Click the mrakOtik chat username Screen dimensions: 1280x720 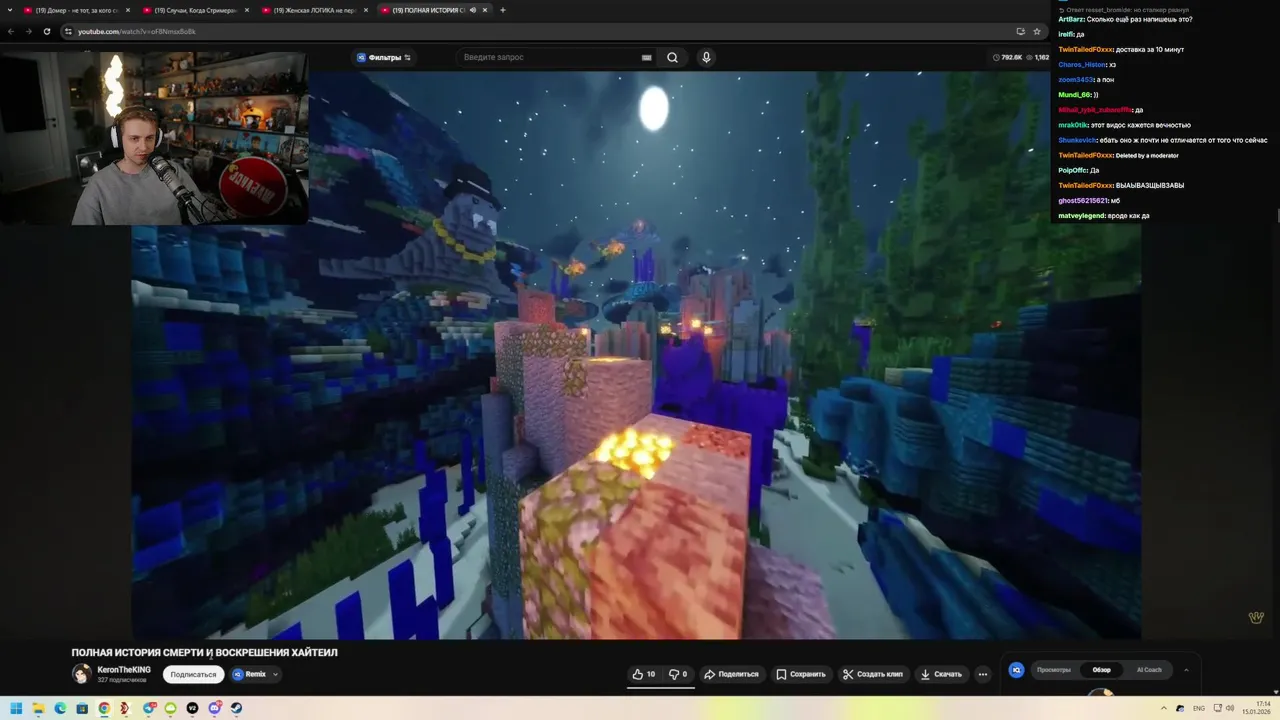point(1073,125)
